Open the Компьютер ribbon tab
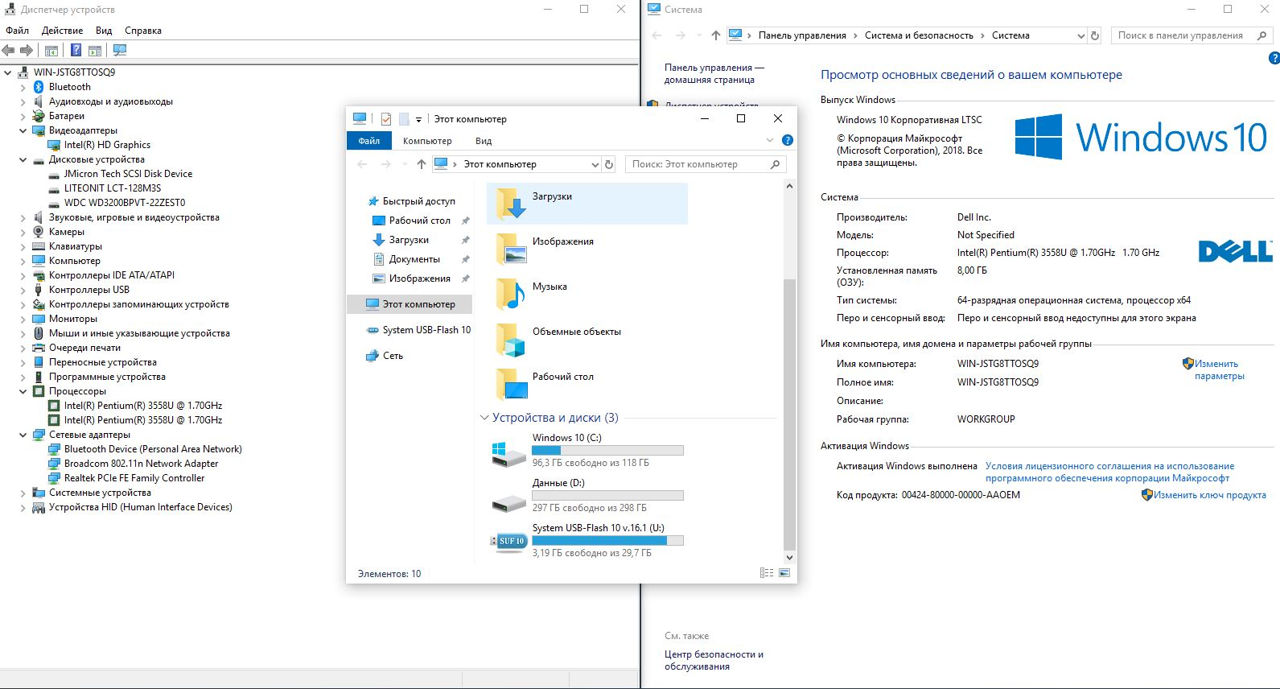The height and width of the screenshot is (689, 1280). point(427,141)
